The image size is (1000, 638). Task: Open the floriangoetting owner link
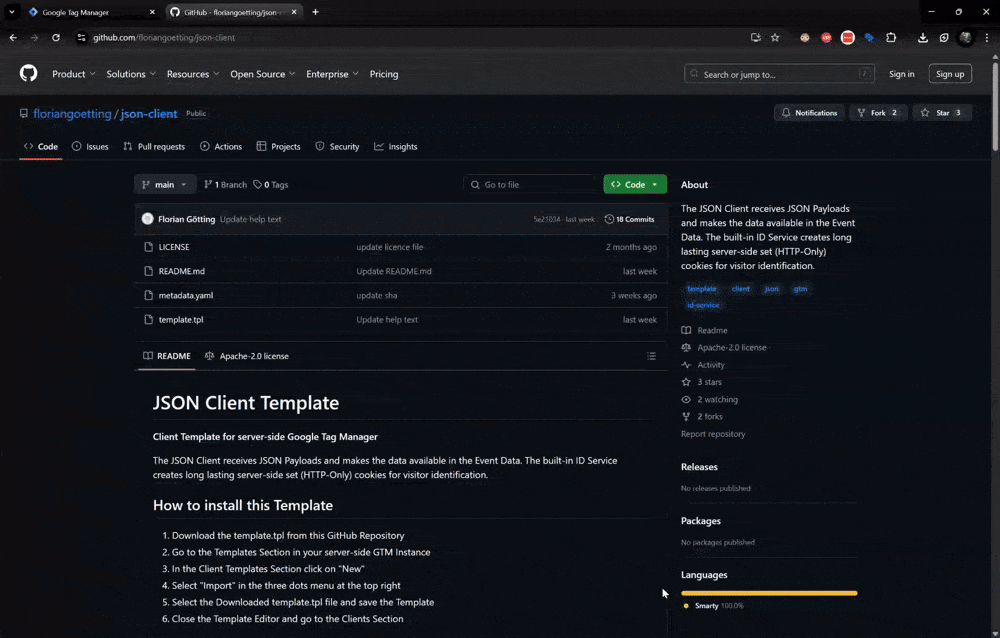tap(72, 114)
